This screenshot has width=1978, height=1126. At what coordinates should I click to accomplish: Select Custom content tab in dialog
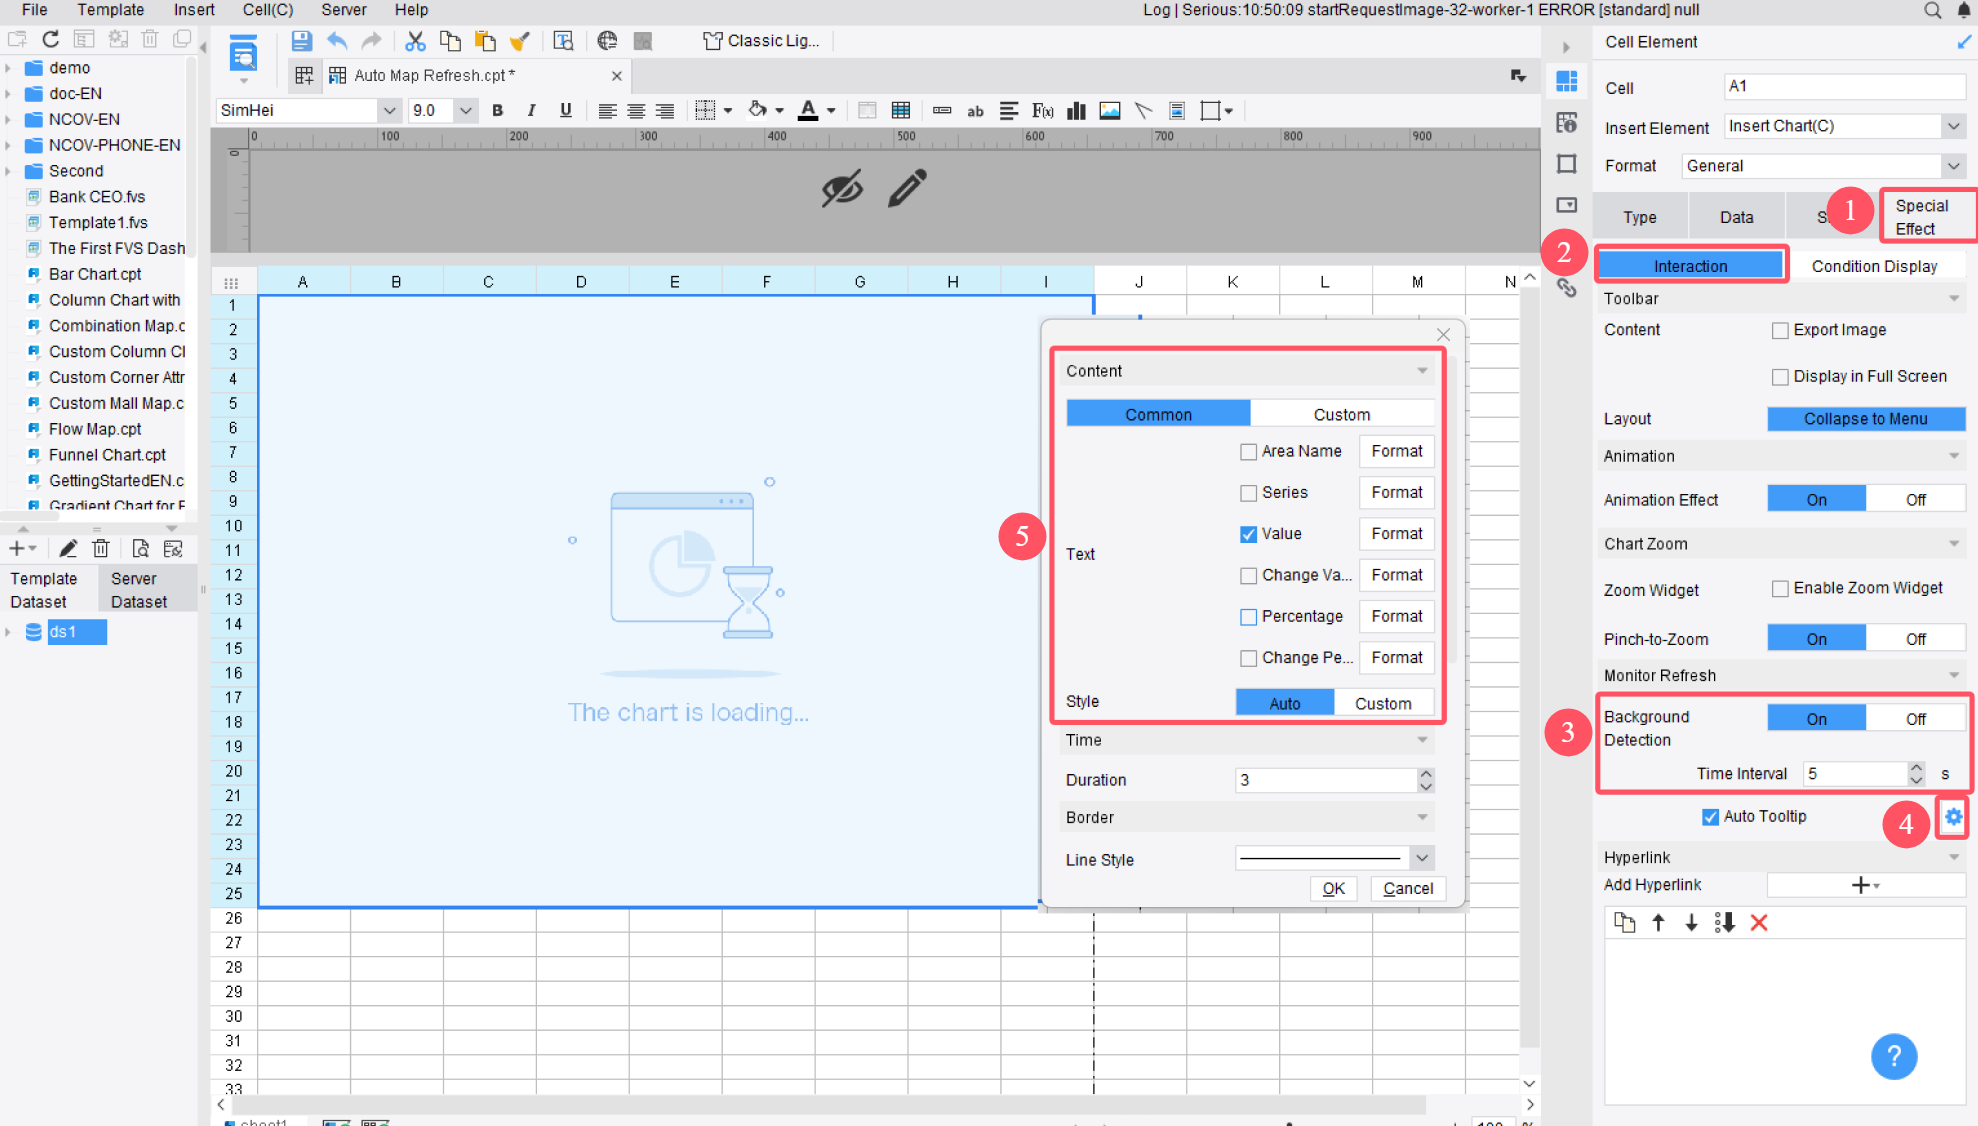coord(1341,415)
